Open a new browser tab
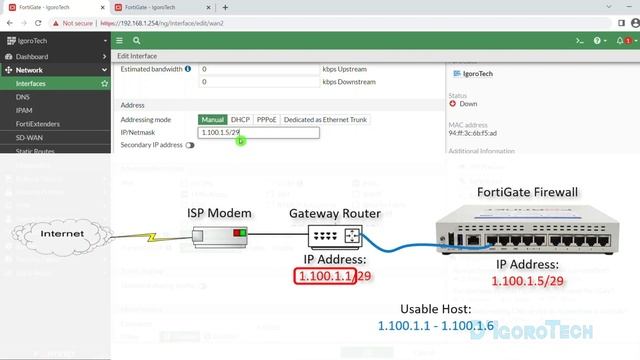This screenshot has width=640, height=360. point(225,7)
